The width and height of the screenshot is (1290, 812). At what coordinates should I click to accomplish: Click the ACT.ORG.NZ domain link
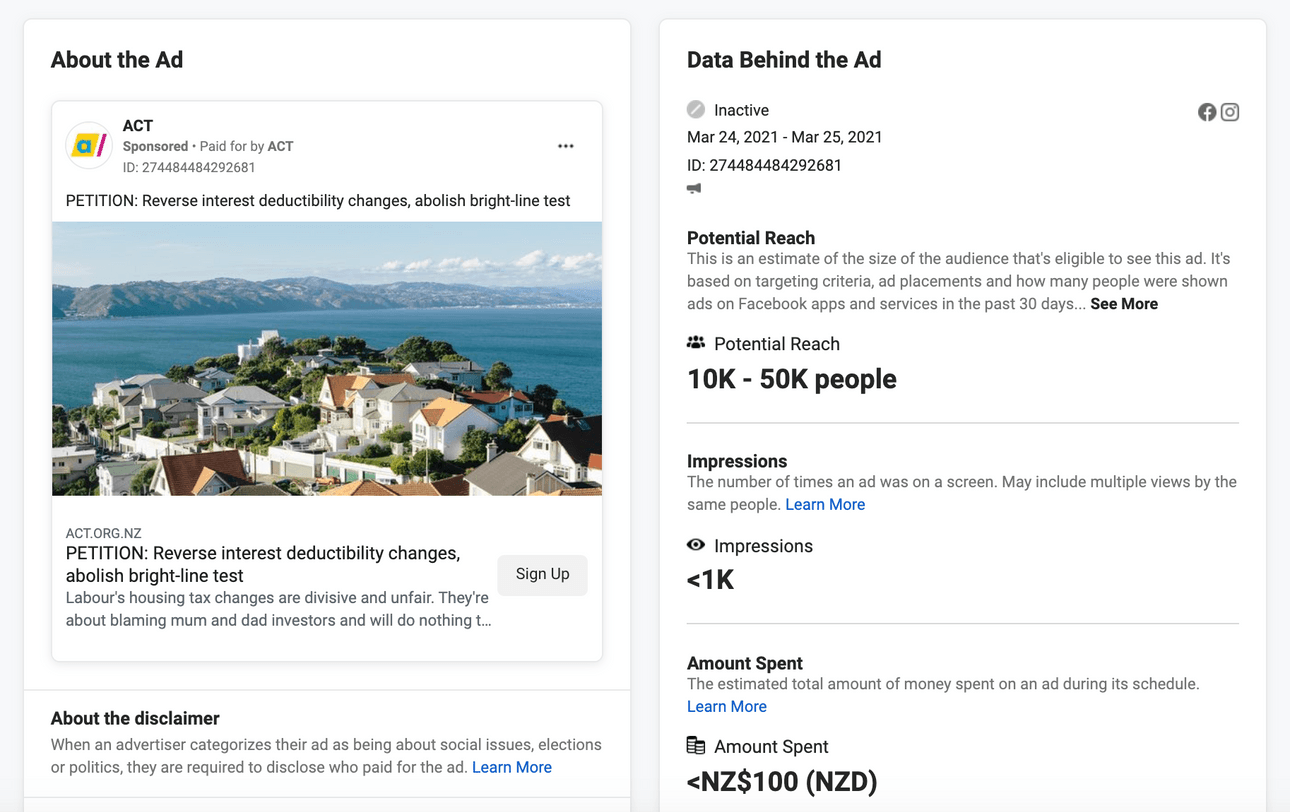tap(103, 533)
